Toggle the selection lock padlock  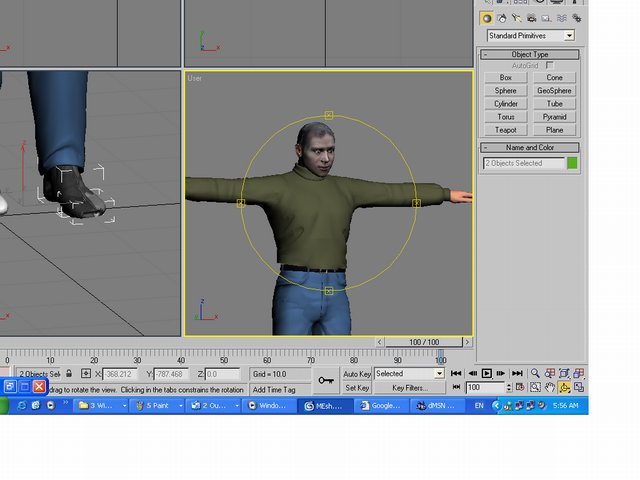point(69,373)
